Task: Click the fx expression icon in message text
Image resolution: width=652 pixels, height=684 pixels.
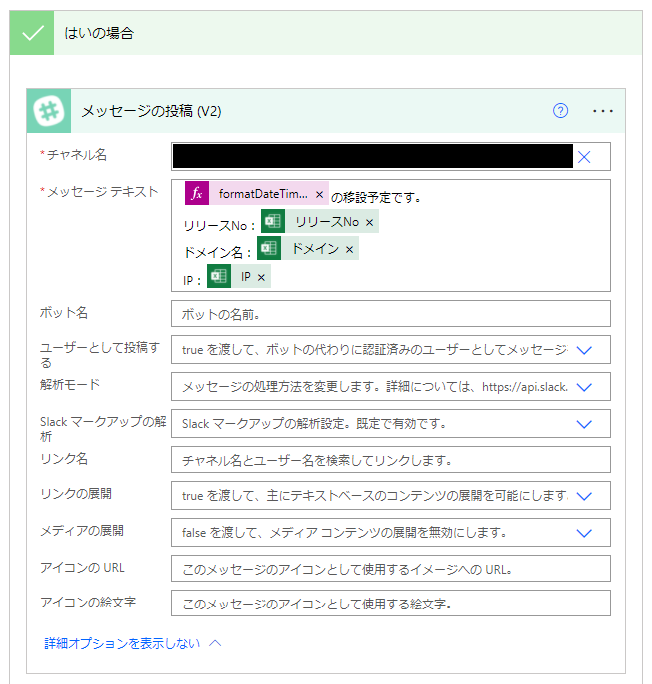Action: pos(197,193)
